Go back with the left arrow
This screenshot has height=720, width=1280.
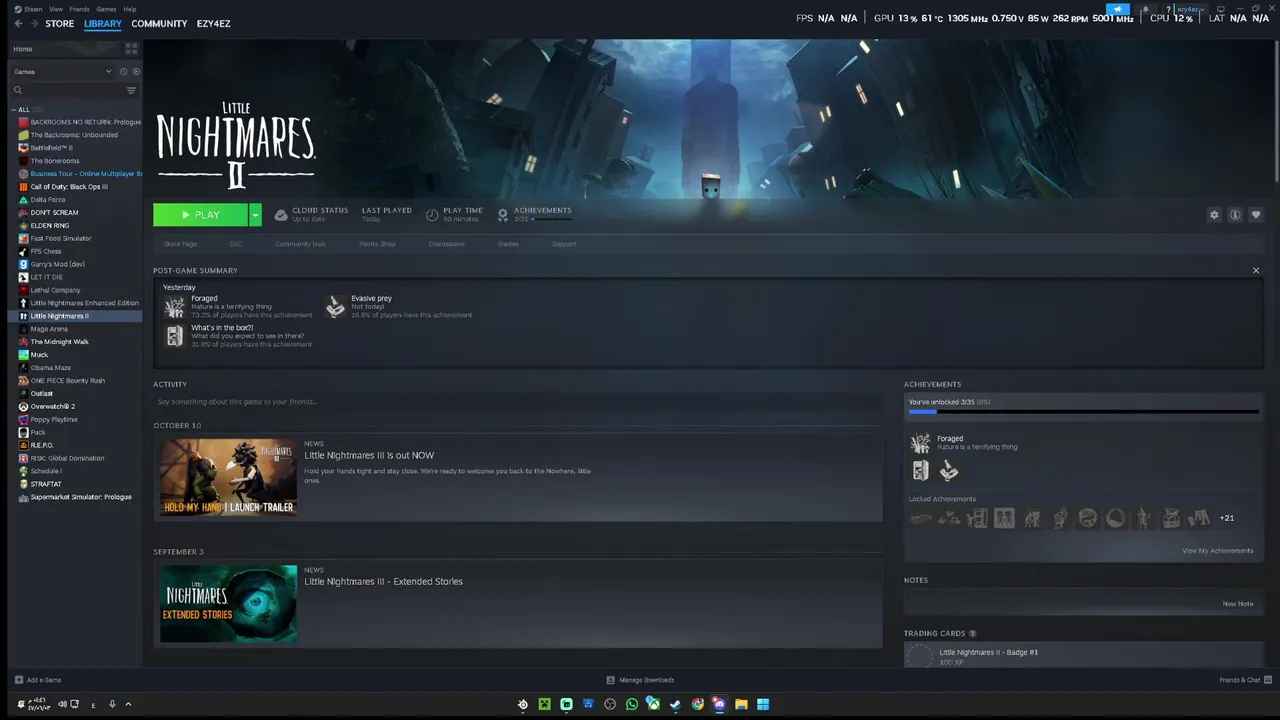point(18,23)
